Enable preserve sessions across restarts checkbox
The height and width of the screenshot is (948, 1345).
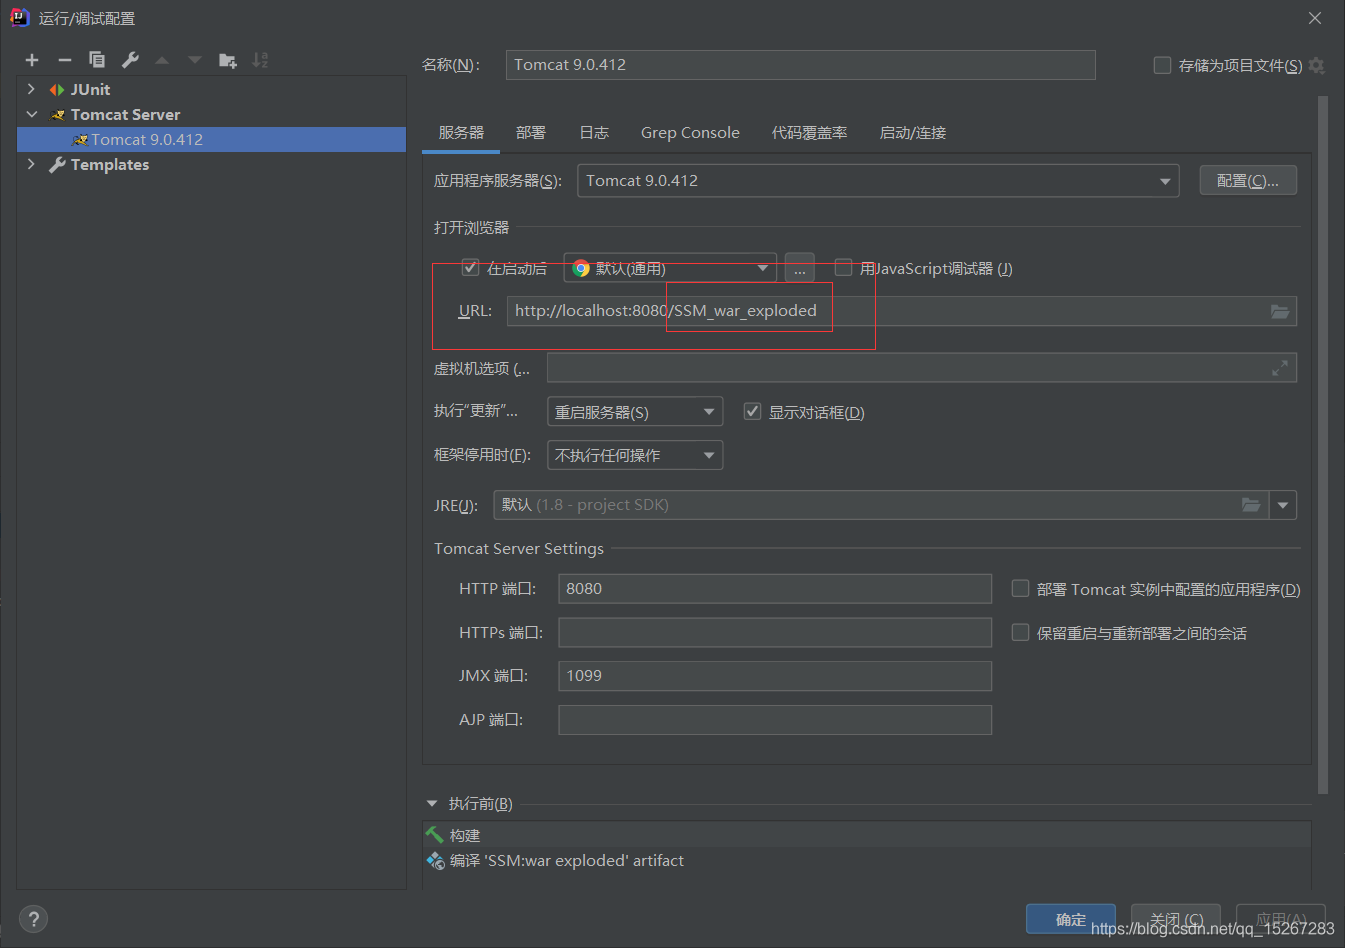pyautogui.click(x=1020, y=632)
